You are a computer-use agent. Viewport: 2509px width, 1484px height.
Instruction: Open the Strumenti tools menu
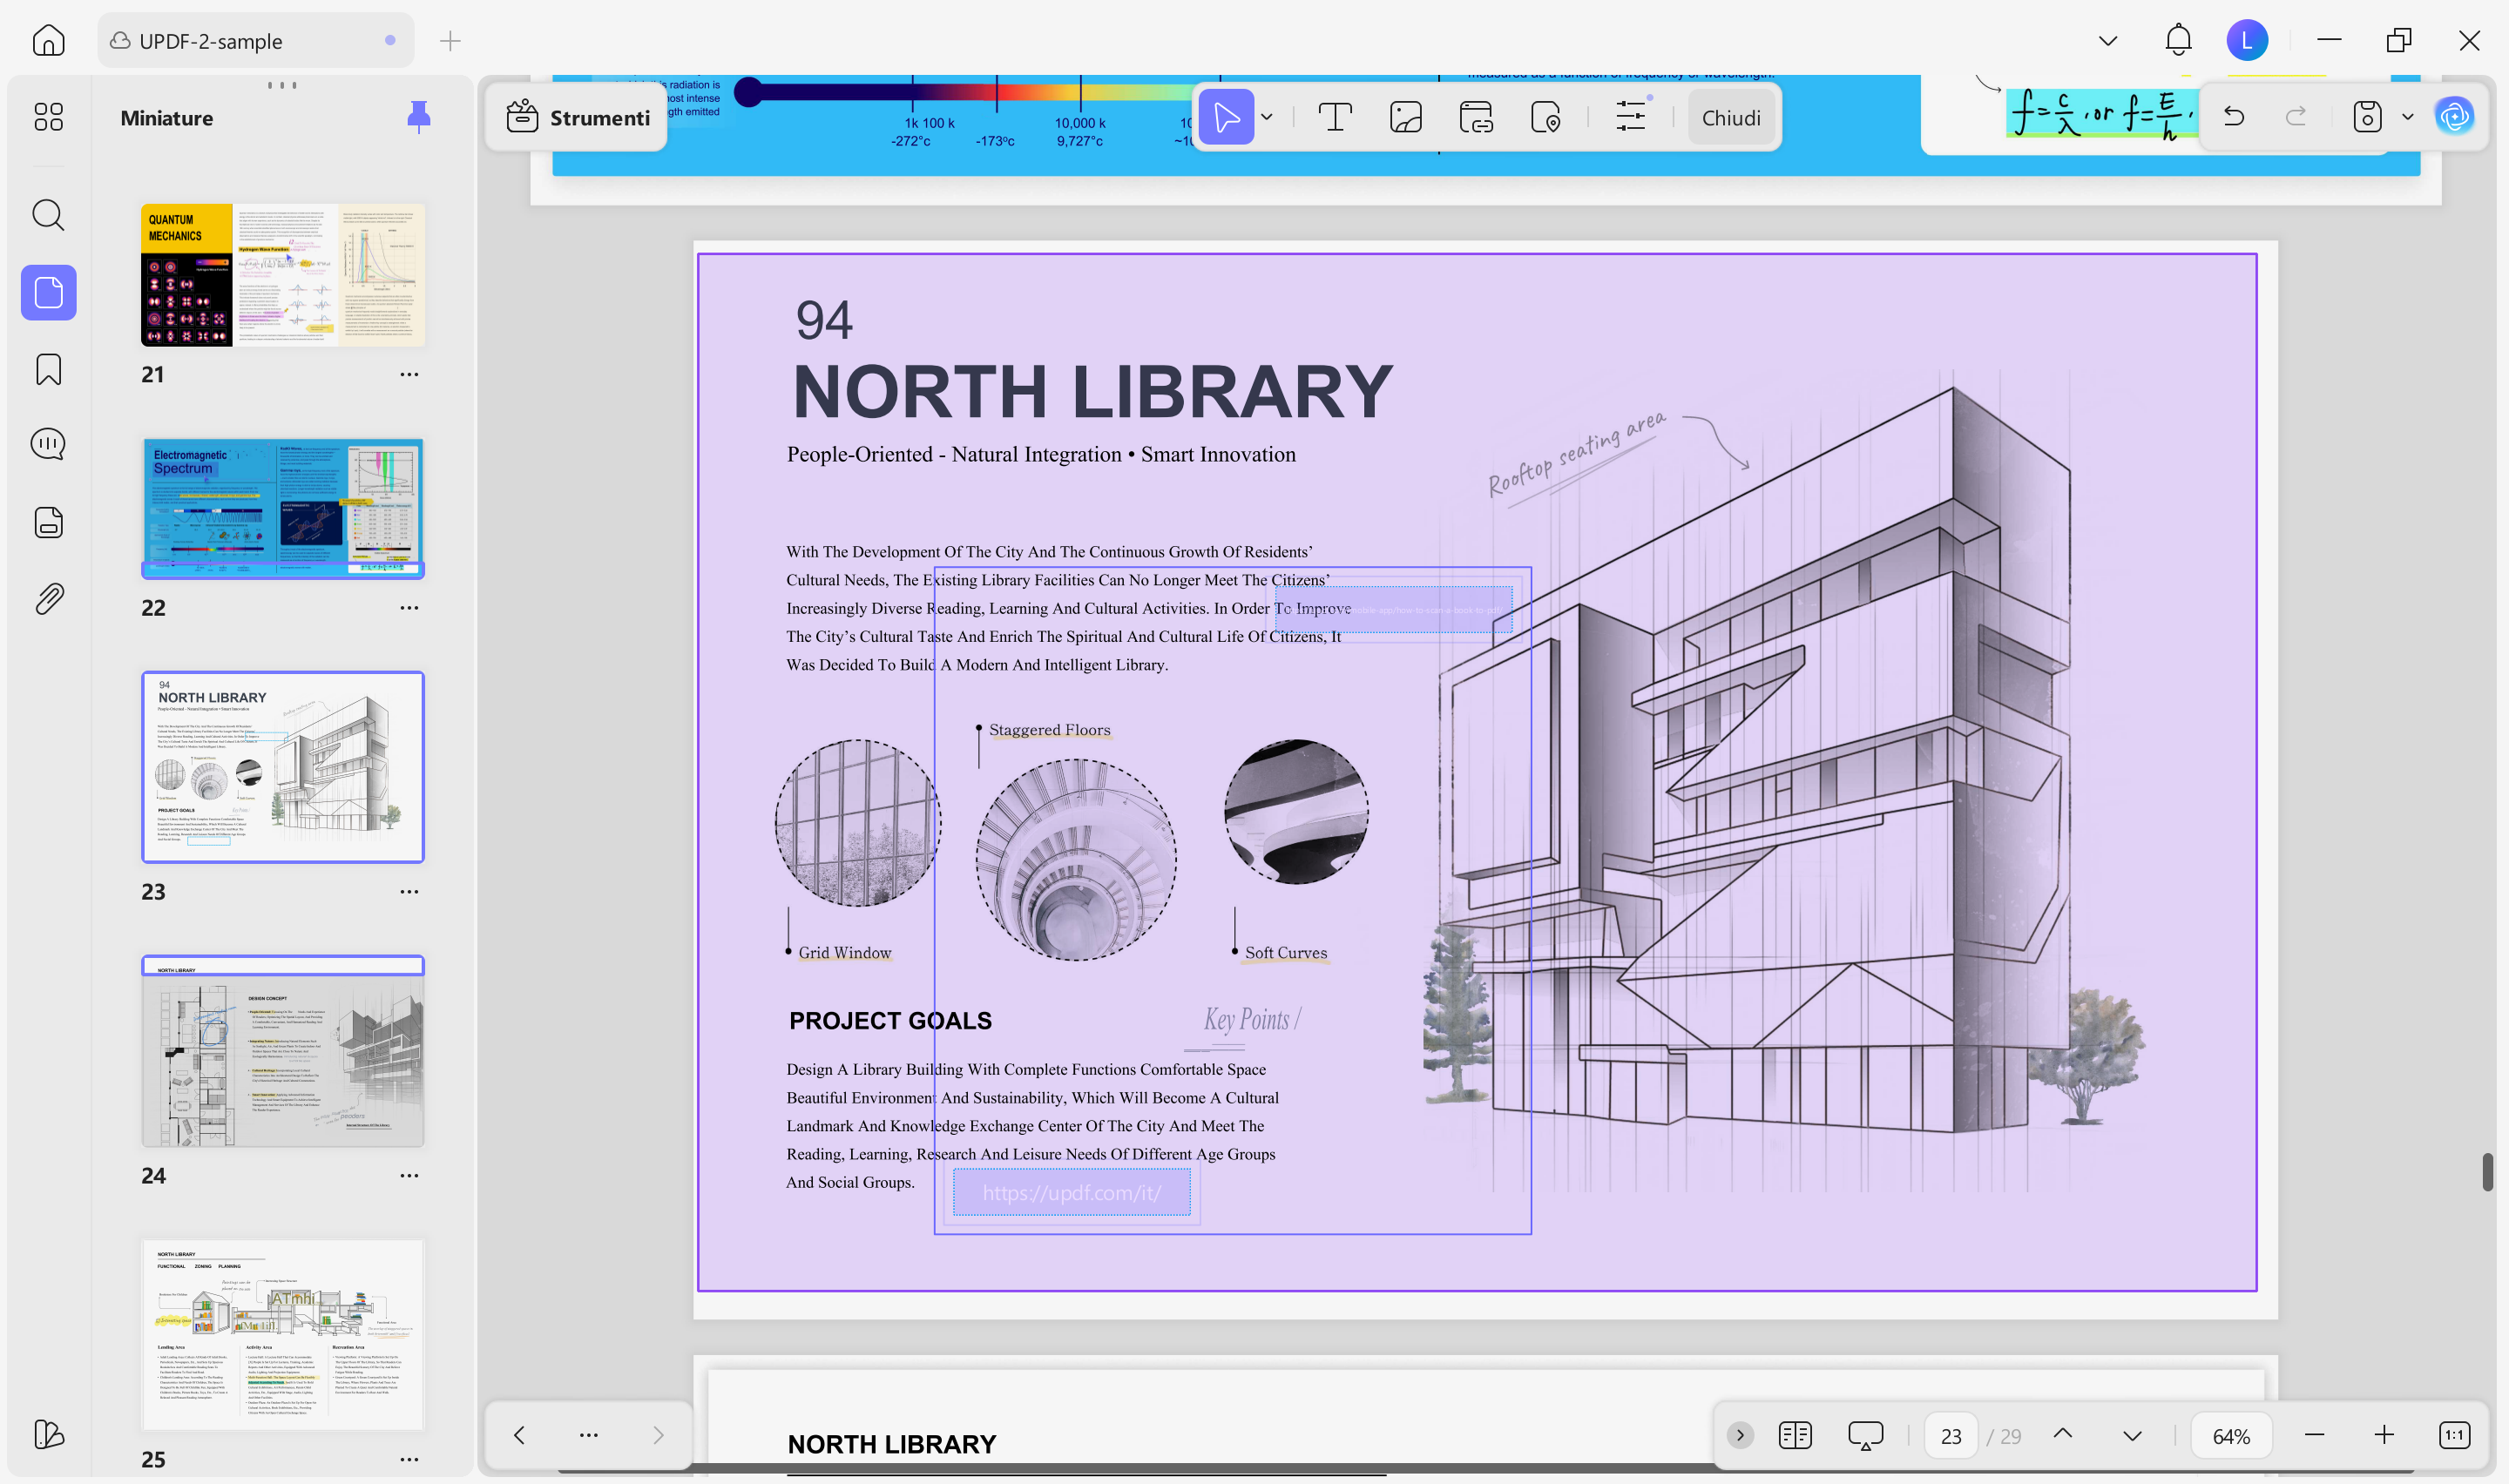[578, 118]
